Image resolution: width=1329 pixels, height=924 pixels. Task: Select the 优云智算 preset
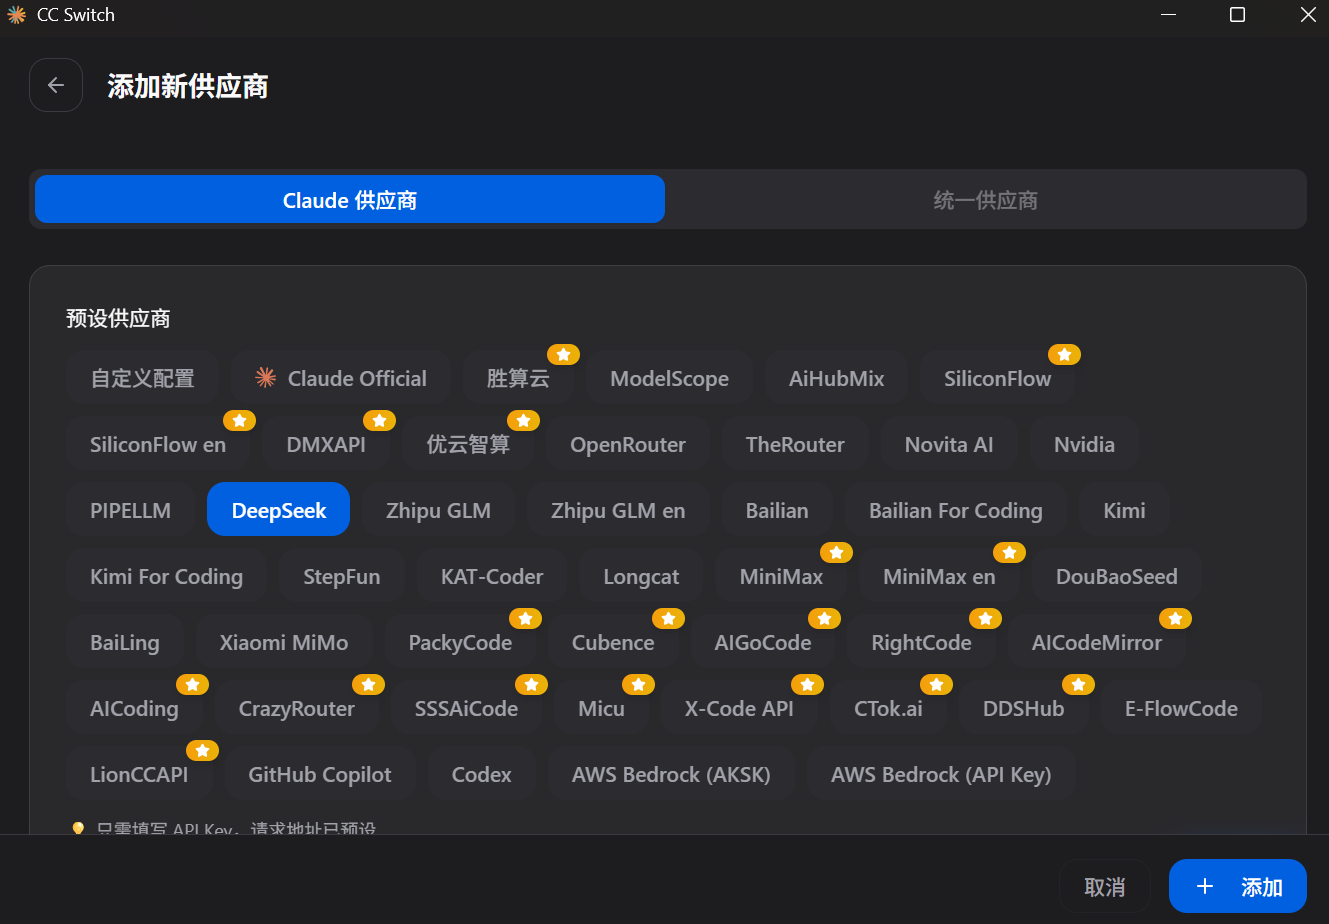point(468,444)
